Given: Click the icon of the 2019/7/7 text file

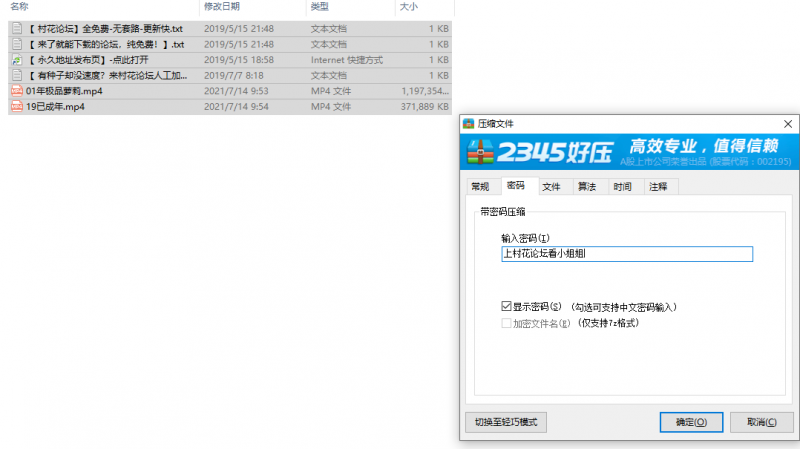Looking at the screenshot, I should [x=16, y=75].
